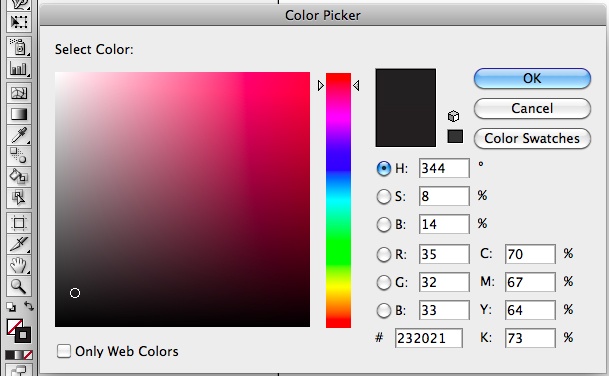Image resolution: width=609 pixels, height=376 pixels.
Task: Click the K field showing 73
Action: (530, 338)
